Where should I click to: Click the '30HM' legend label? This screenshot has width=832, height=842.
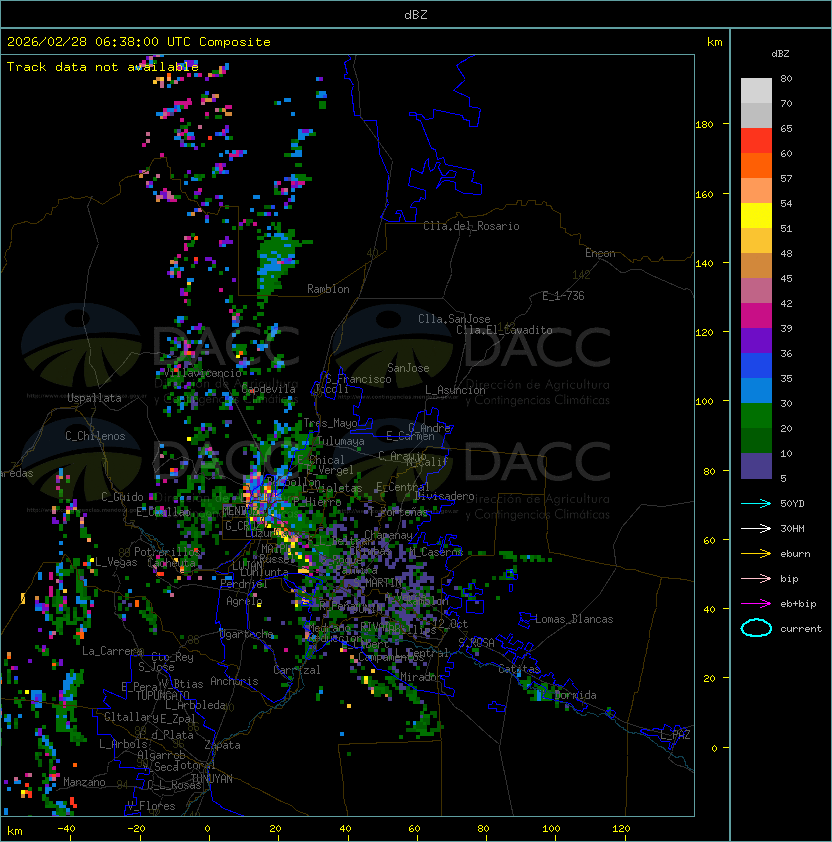pyautogui.click(x=792, y=528)
